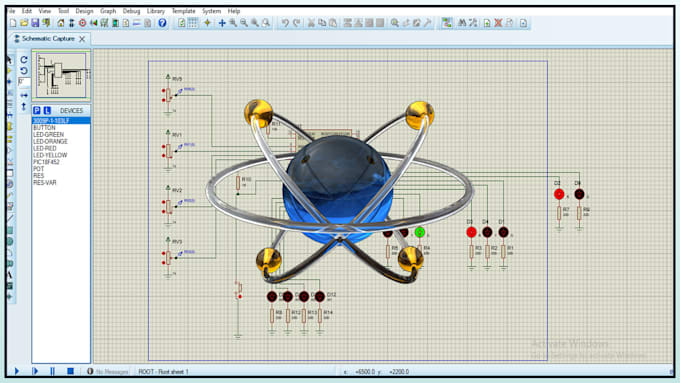The width and height of the screenshot is (680, 383).
Task: Rotate anti-clockwise using the rotate icon
Action: point(24,70)
